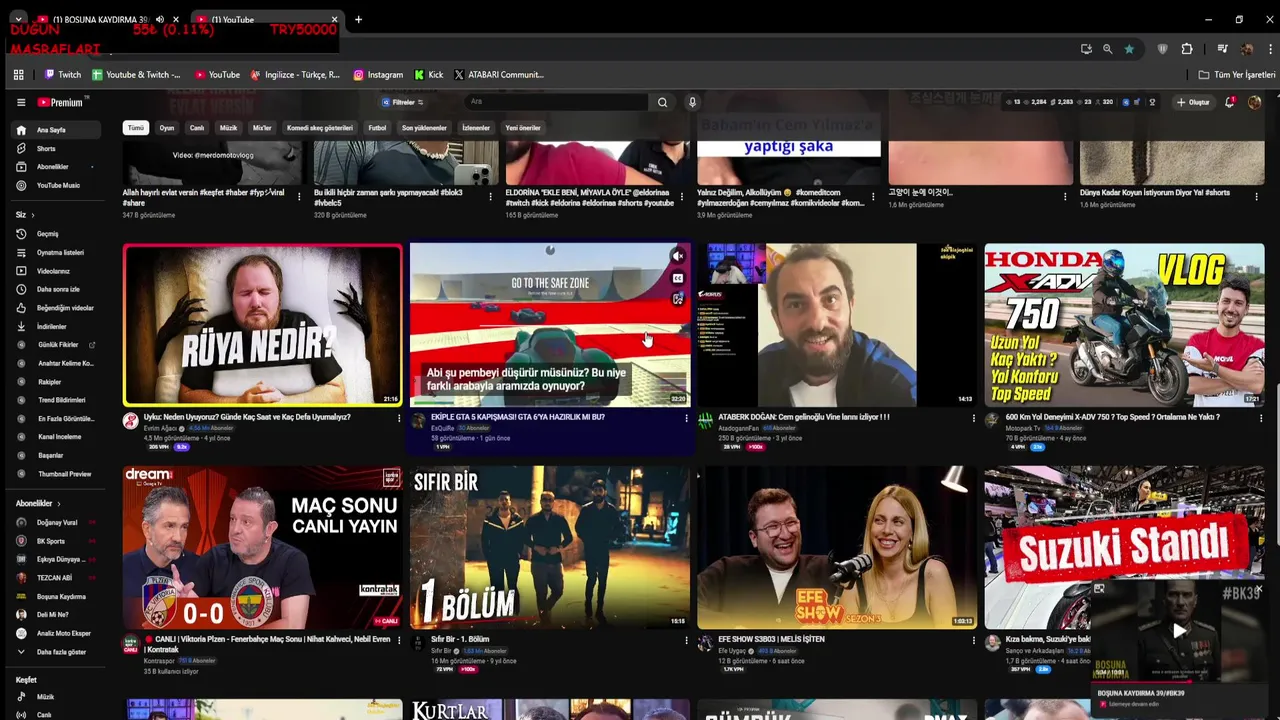Open more options for RÜYA NEDİR video
Screen dimensions: 1280x720
click(x=399, y=418)
